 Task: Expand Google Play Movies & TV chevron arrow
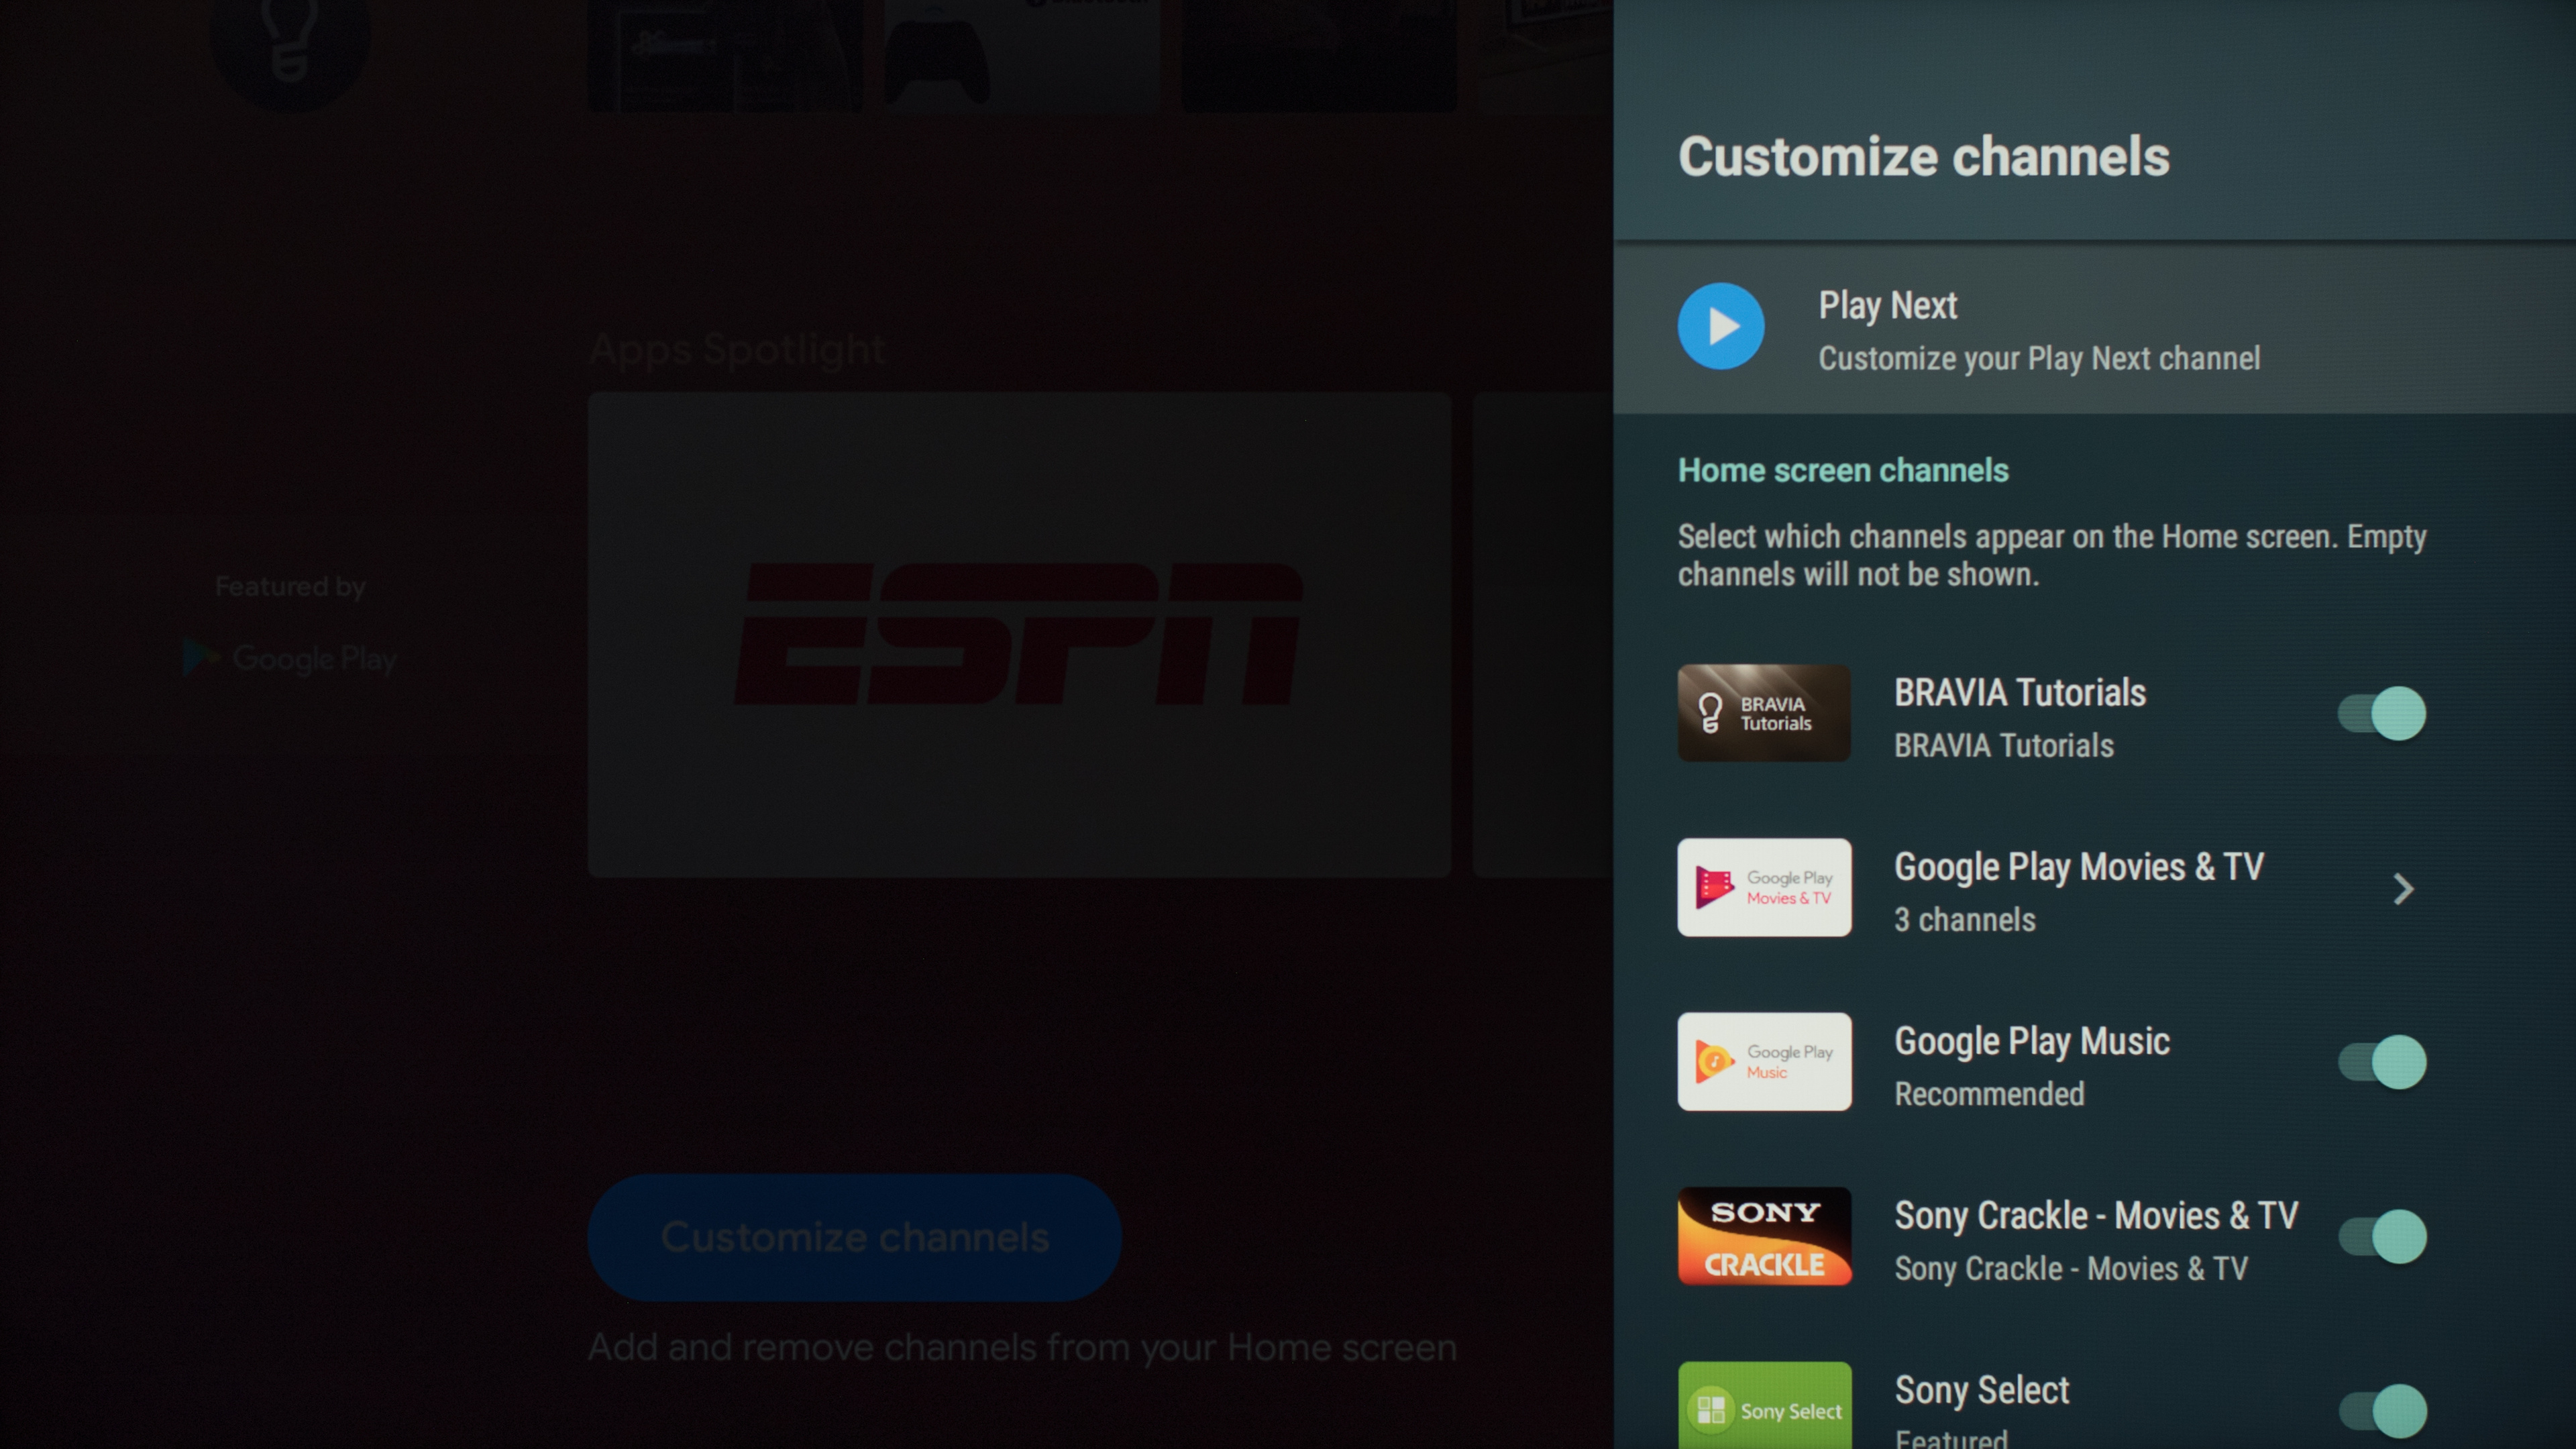[x=2403, y=889]
